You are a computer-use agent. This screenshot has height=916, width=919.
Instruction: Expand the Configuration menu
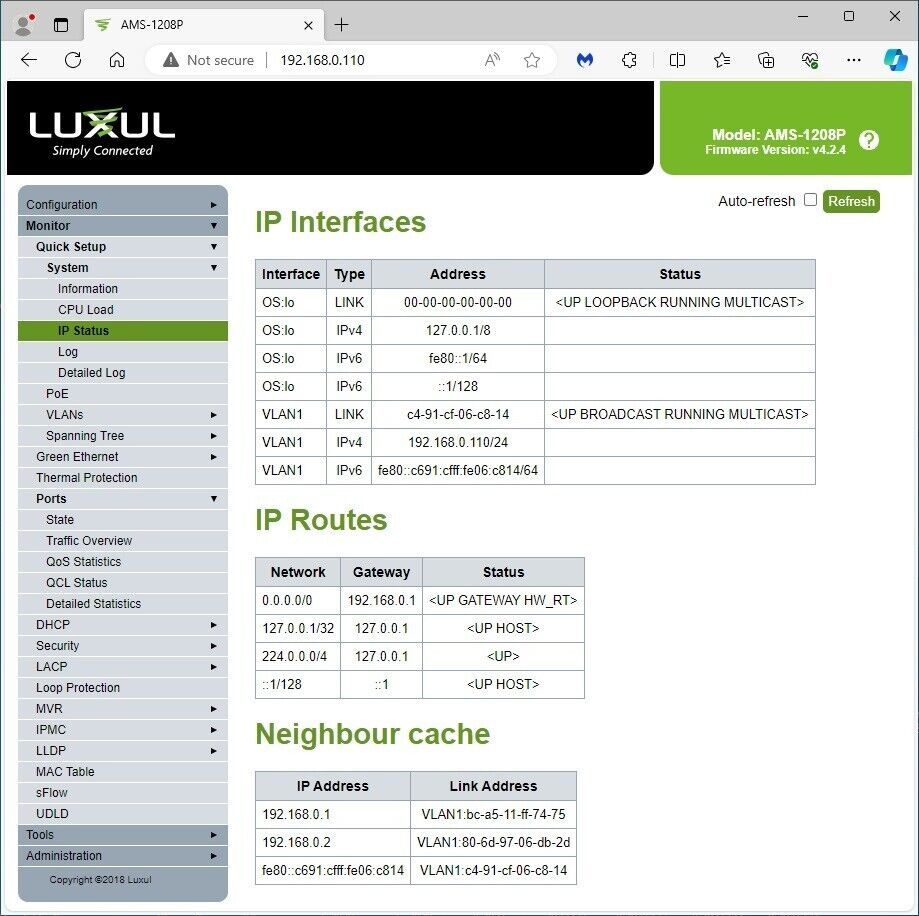click(123, 205)
